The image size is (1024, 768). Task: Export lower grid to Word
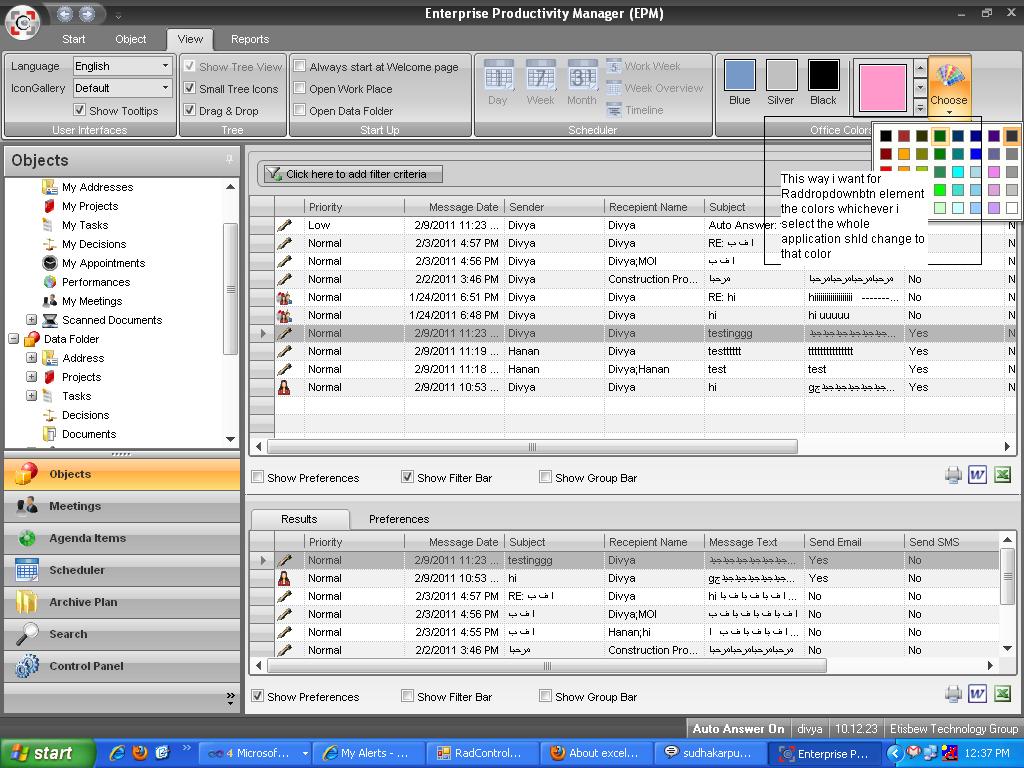(977, 694)
